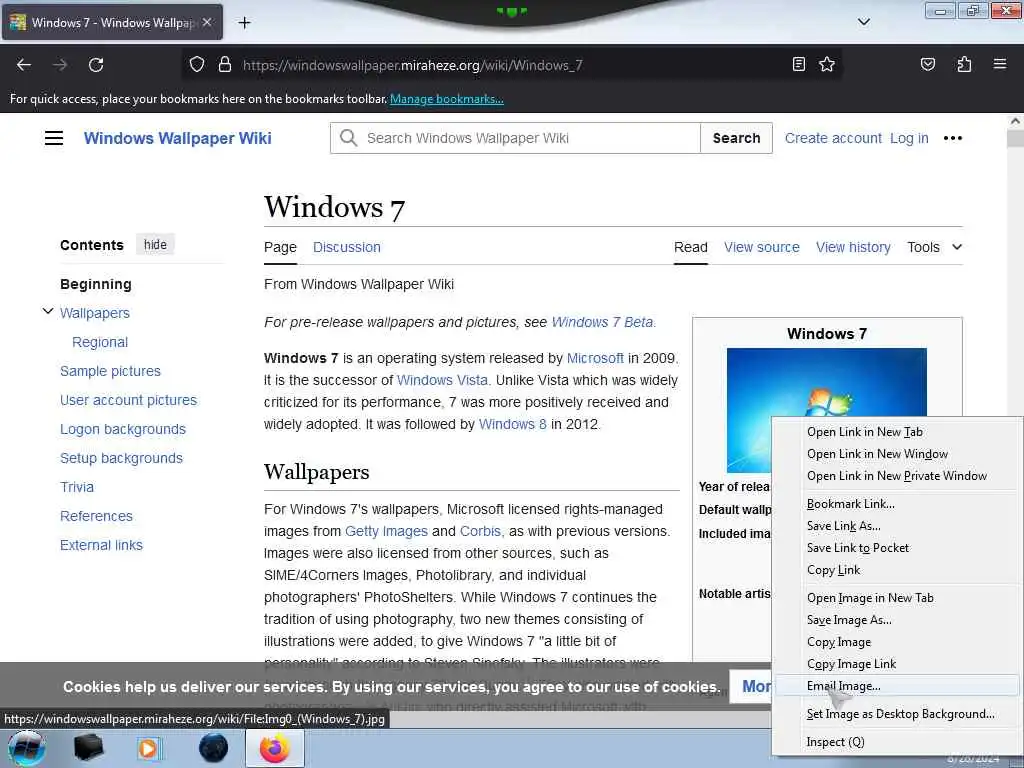Screen dimensions: 1024x768
Task: Click the page scrollbar up arrow
Action: coord(1015,121)
